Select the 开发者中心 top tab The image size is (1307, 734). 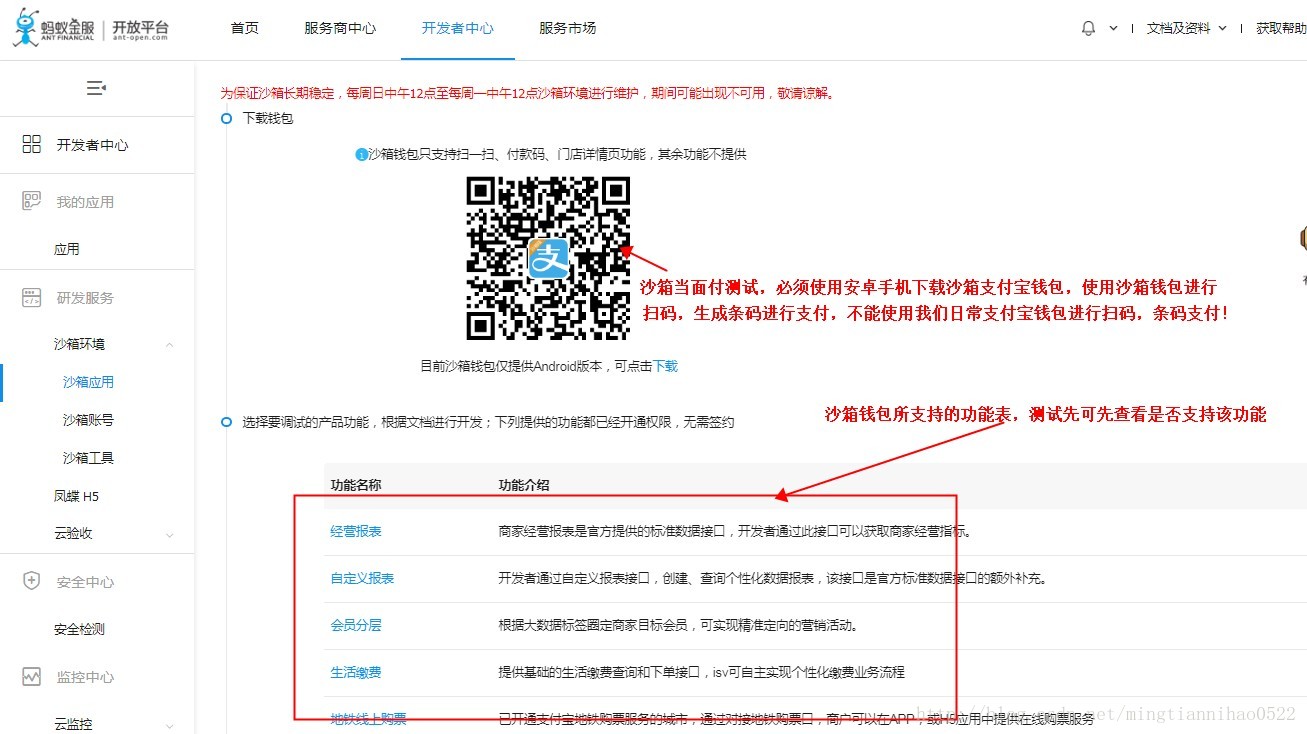[458, 28]
